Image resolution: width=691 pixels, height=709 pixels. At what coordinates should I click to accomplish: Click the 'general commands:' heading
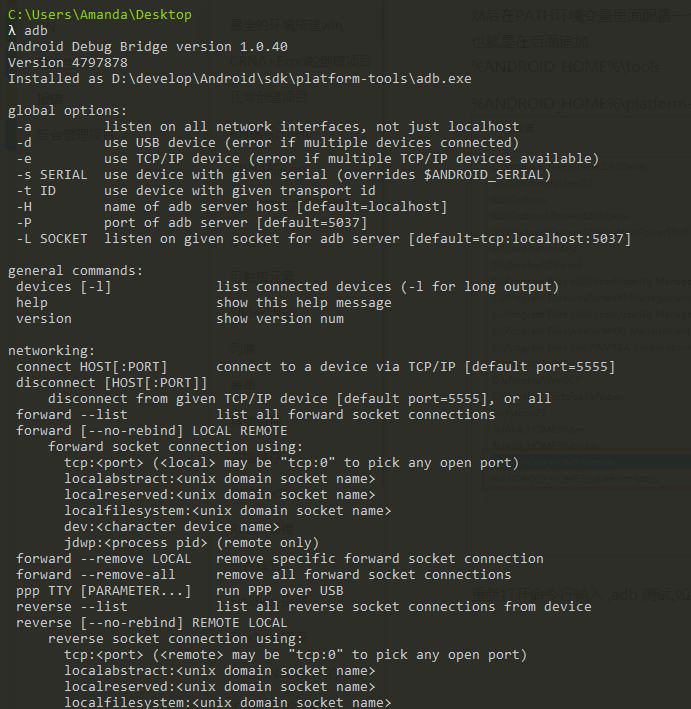point(75,271)
